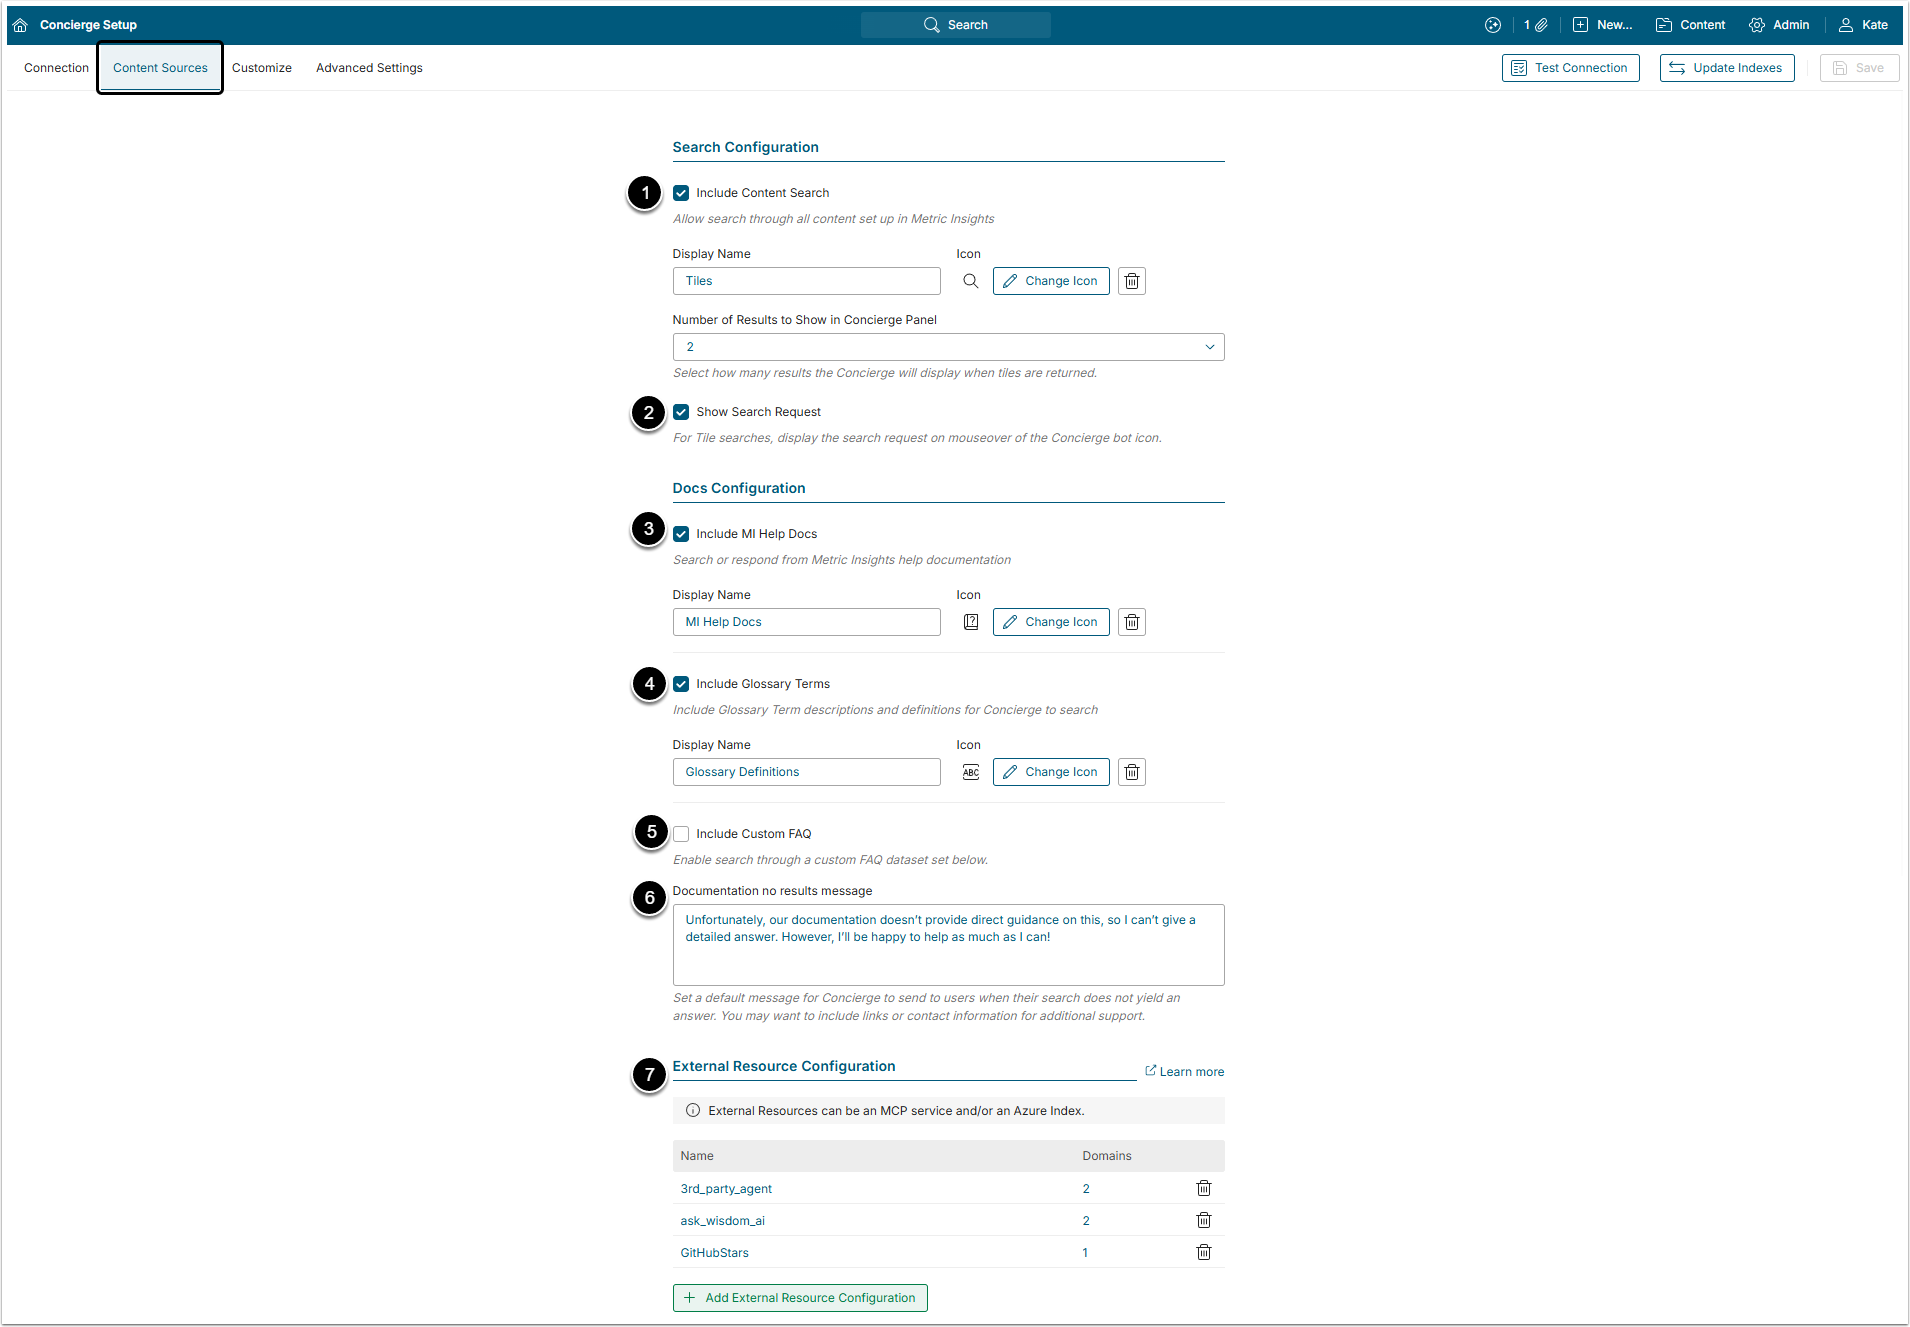Screen dimensions: 1910x1327
Task: Delete the Tiles icon with the trash button
Action: pos(1132,281)
